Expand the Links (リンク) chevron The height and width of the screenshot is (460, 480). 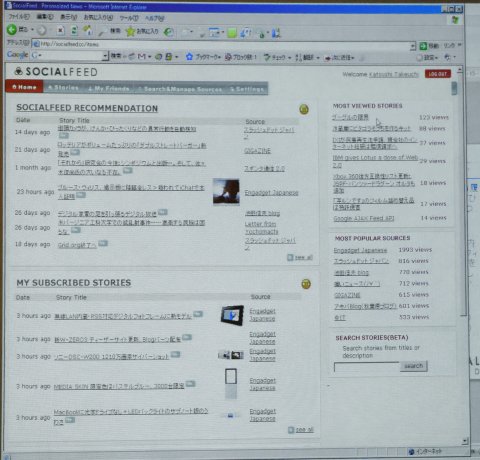point(460,45)
